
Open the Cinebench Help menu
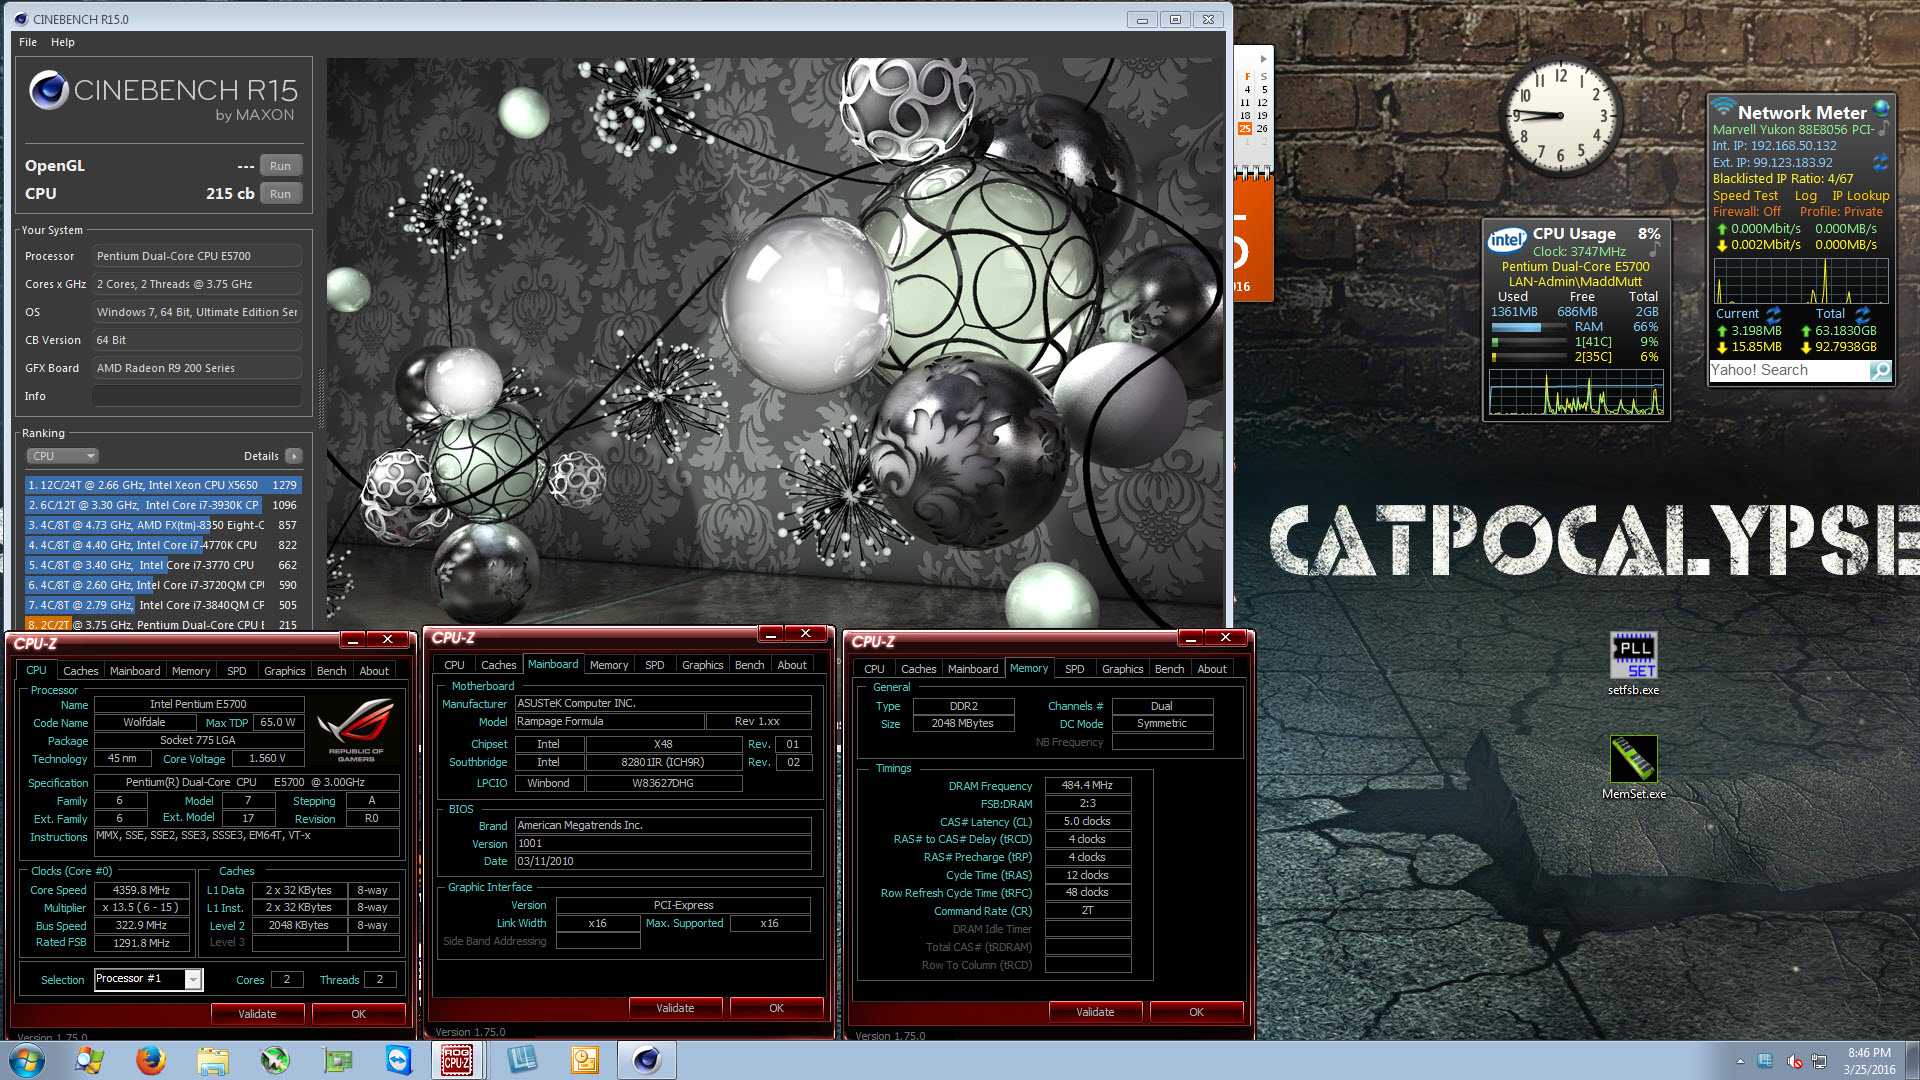[x=63, y=42]
